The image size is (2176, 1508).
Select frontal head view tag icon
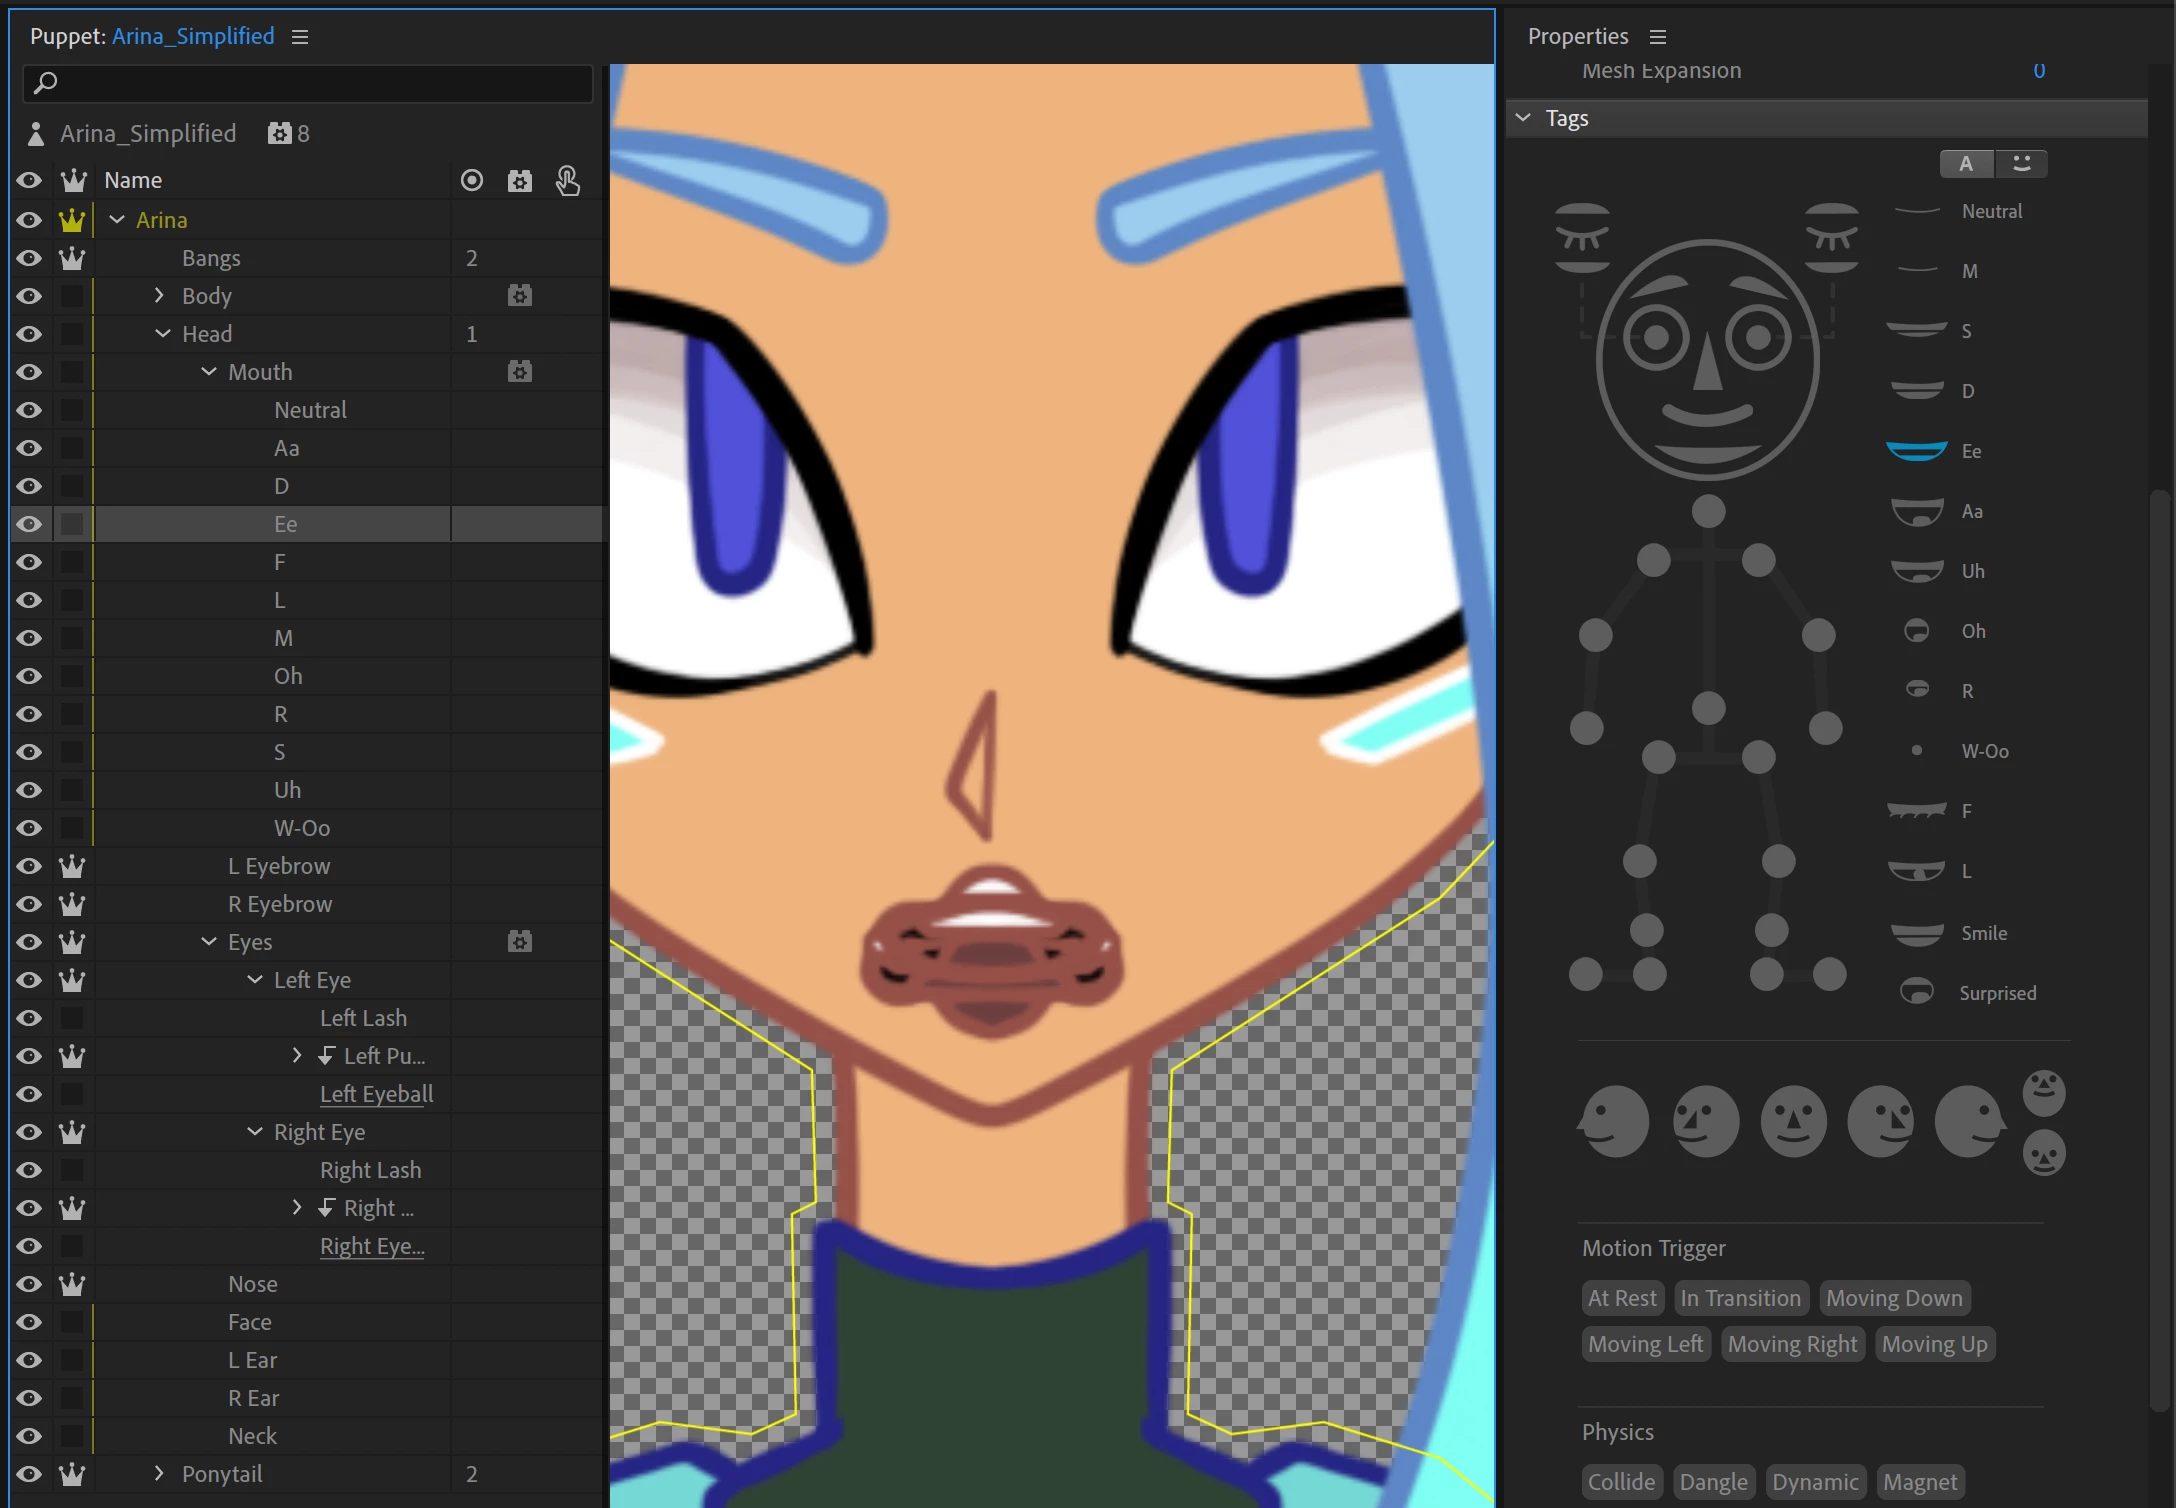click(1793, 1121)
